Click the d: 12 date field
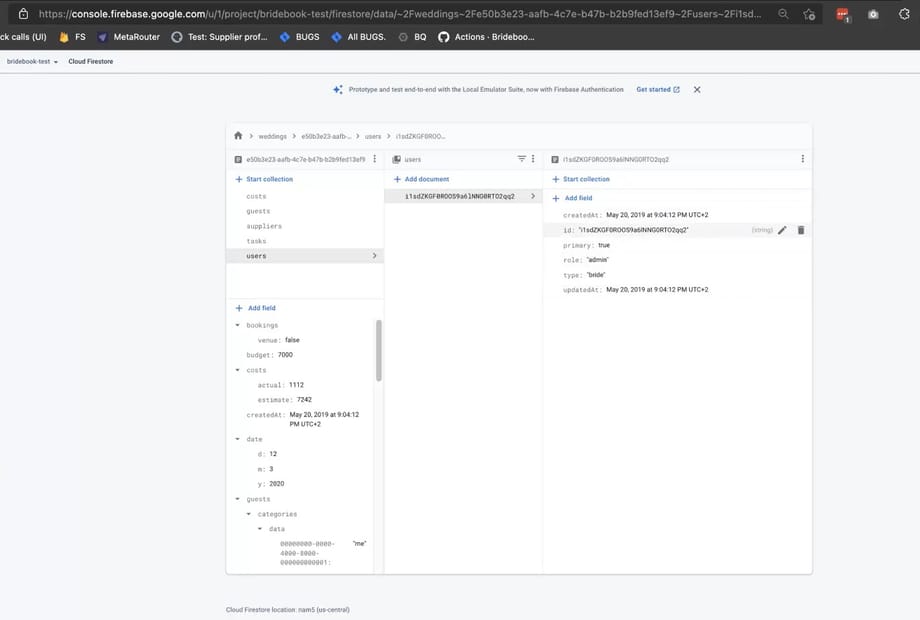 [268, 454]
